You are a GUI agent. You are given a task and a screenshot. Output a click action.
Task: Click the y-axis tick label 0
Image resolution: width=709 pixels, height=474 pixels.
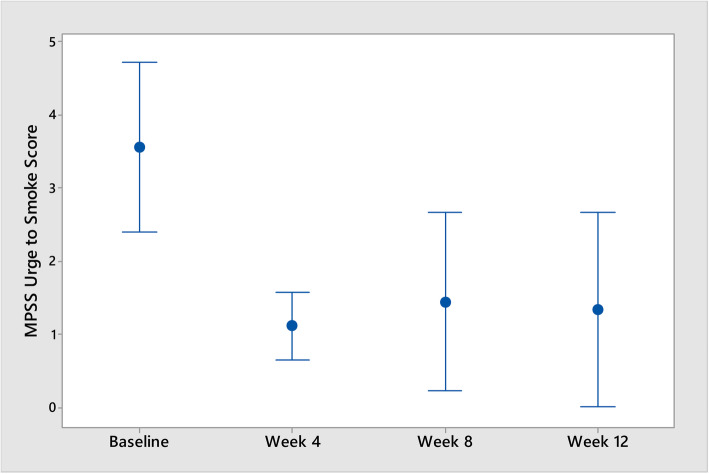point(49,408)
